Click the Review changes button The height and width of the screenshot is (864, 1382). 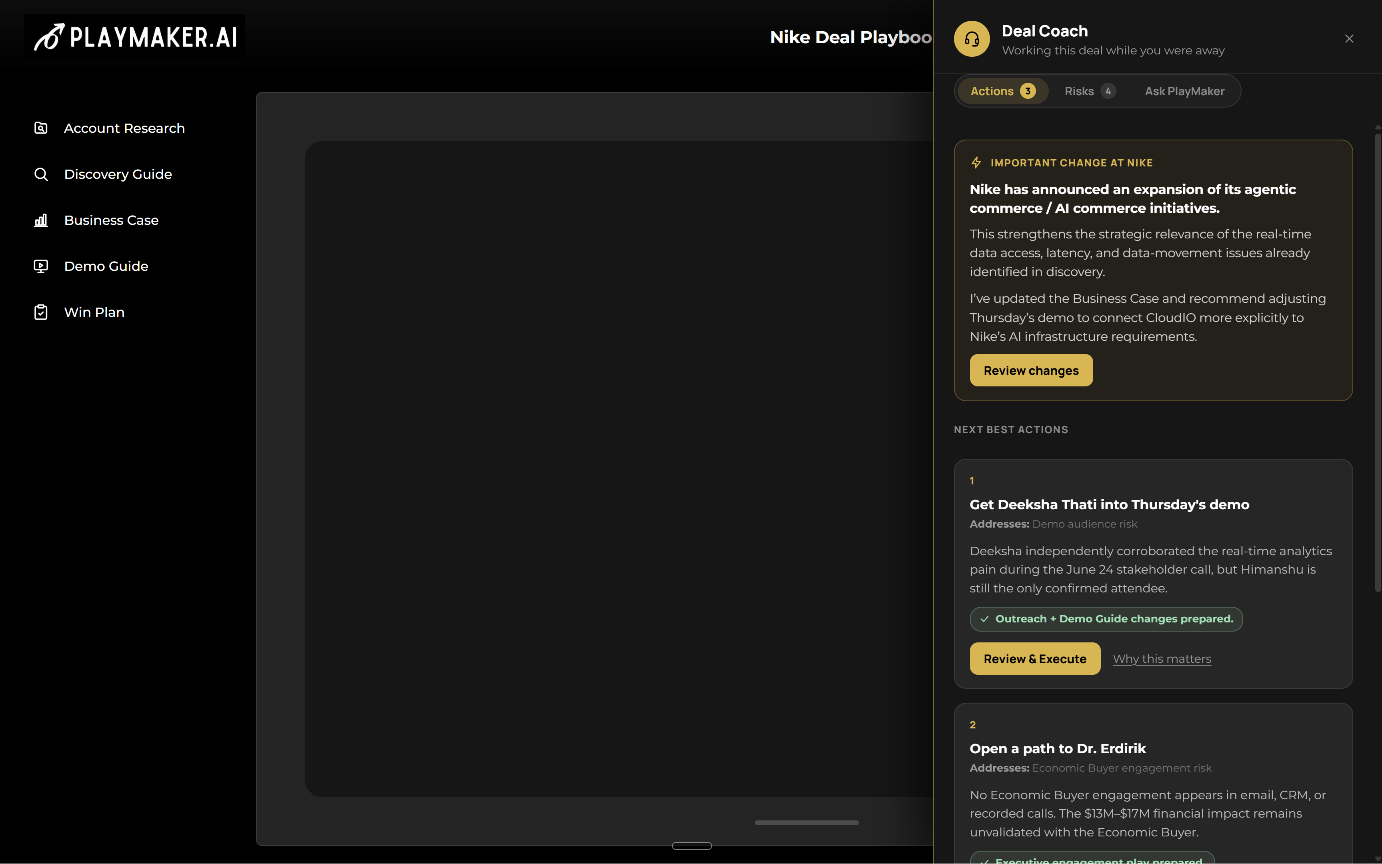[x=1031, y=370]
